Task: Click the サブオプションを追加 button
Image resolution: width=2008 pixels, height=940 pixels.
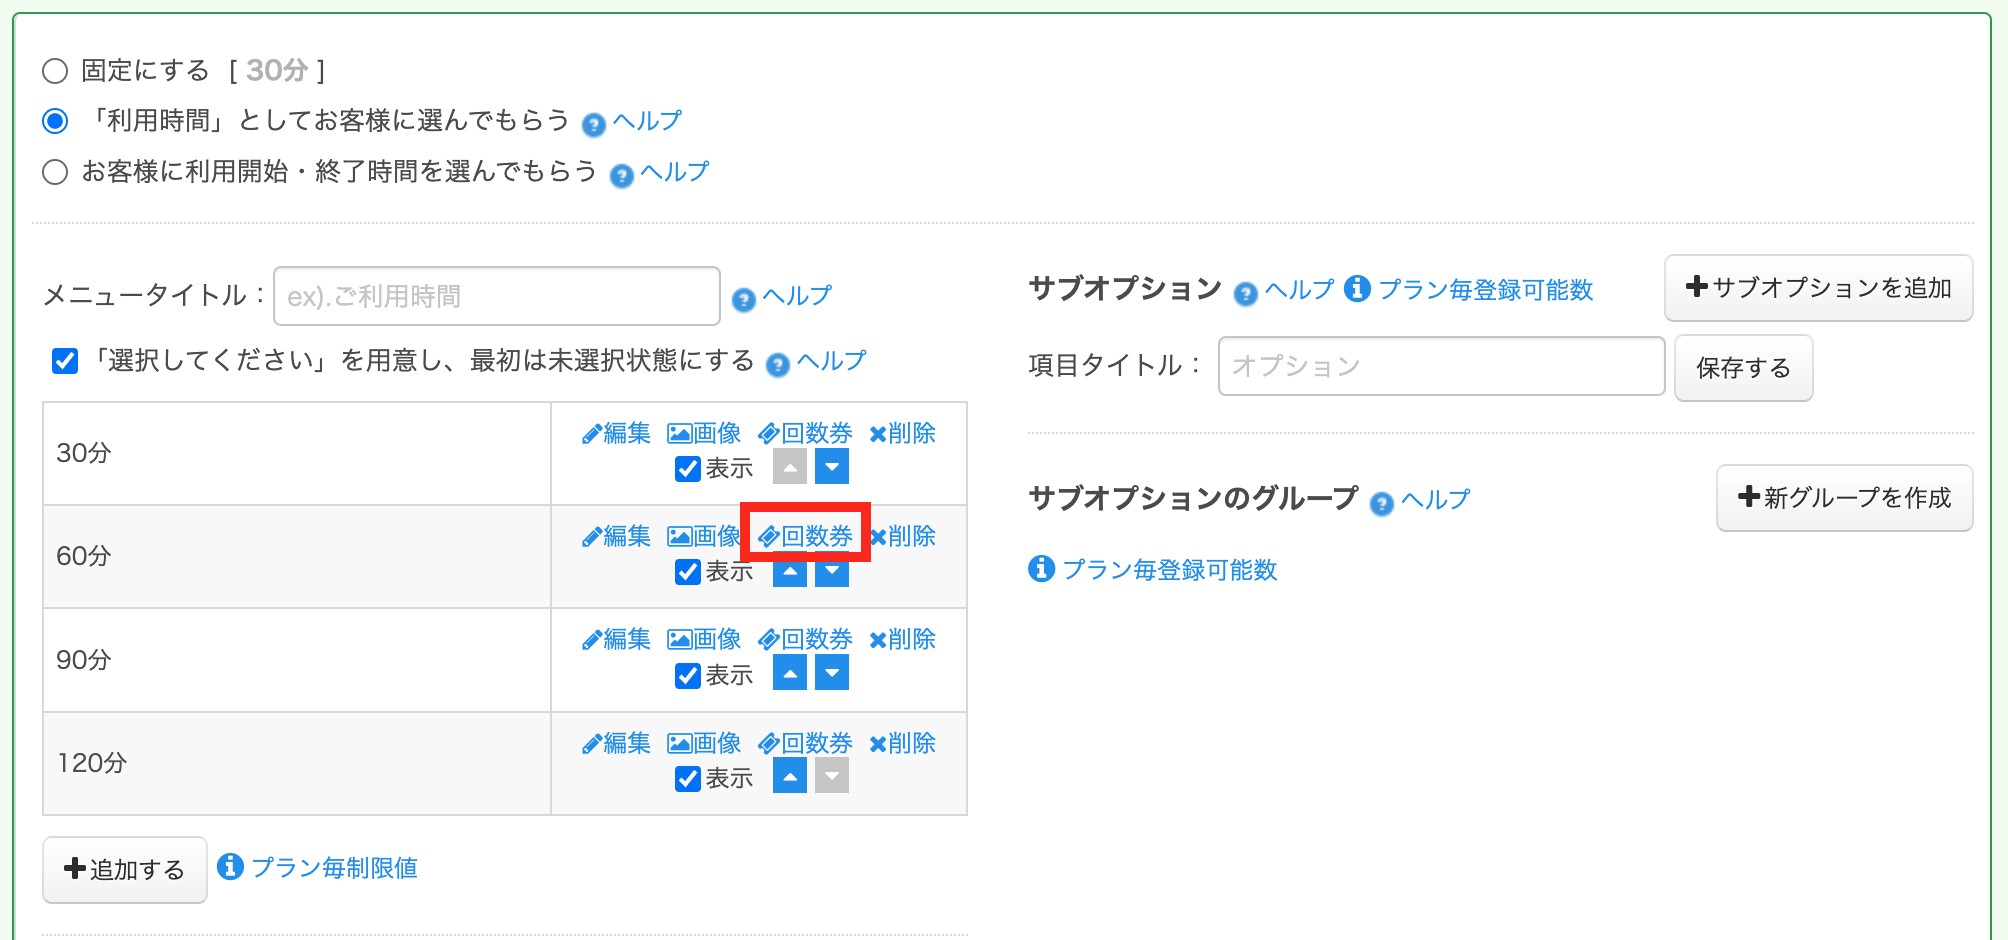Action: click(x=1818, y=288)
